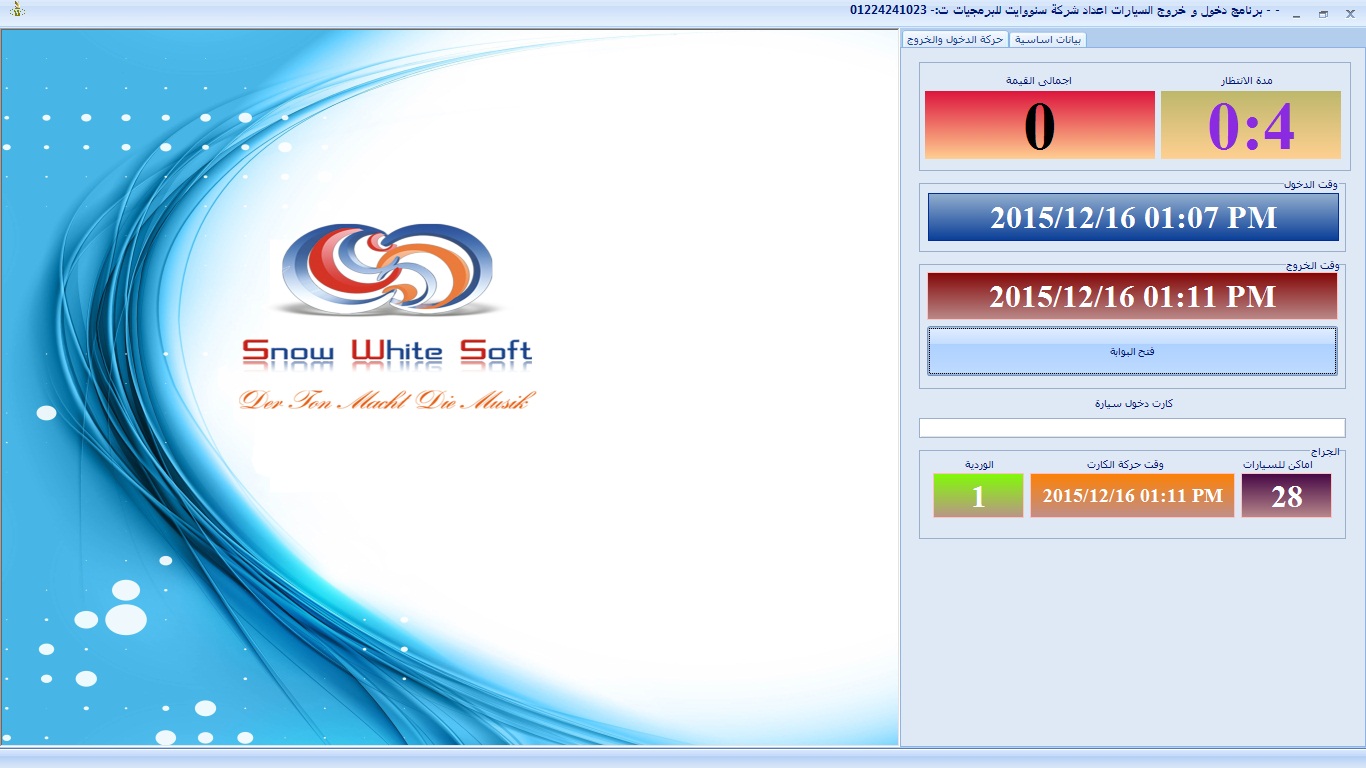Select the waiting duration display showing 0:4
Image resolution: width=1366 pixels, height=768 pixels.
[1250, 125]
